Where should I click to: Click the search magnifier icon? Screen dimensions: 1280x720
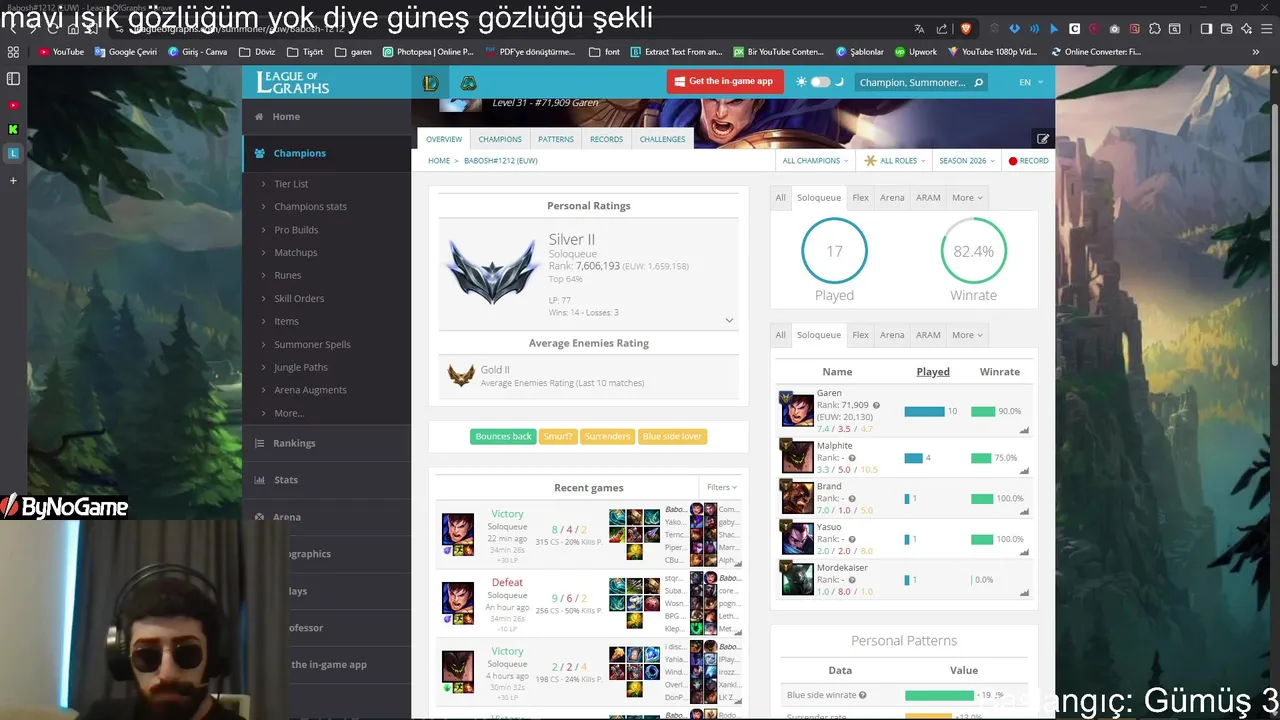[x=978, y=82]
